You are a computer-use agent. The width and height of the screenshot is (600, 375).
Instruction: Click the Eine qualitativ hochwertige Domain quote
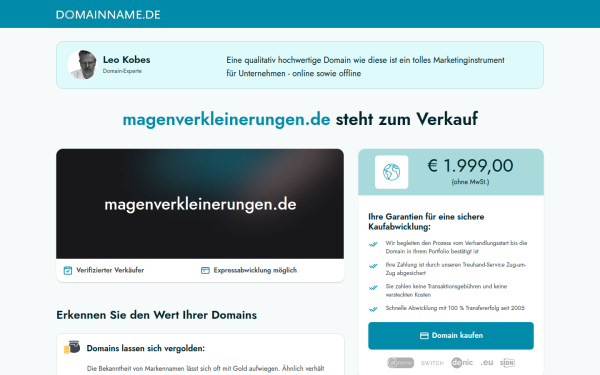[365, 67]
